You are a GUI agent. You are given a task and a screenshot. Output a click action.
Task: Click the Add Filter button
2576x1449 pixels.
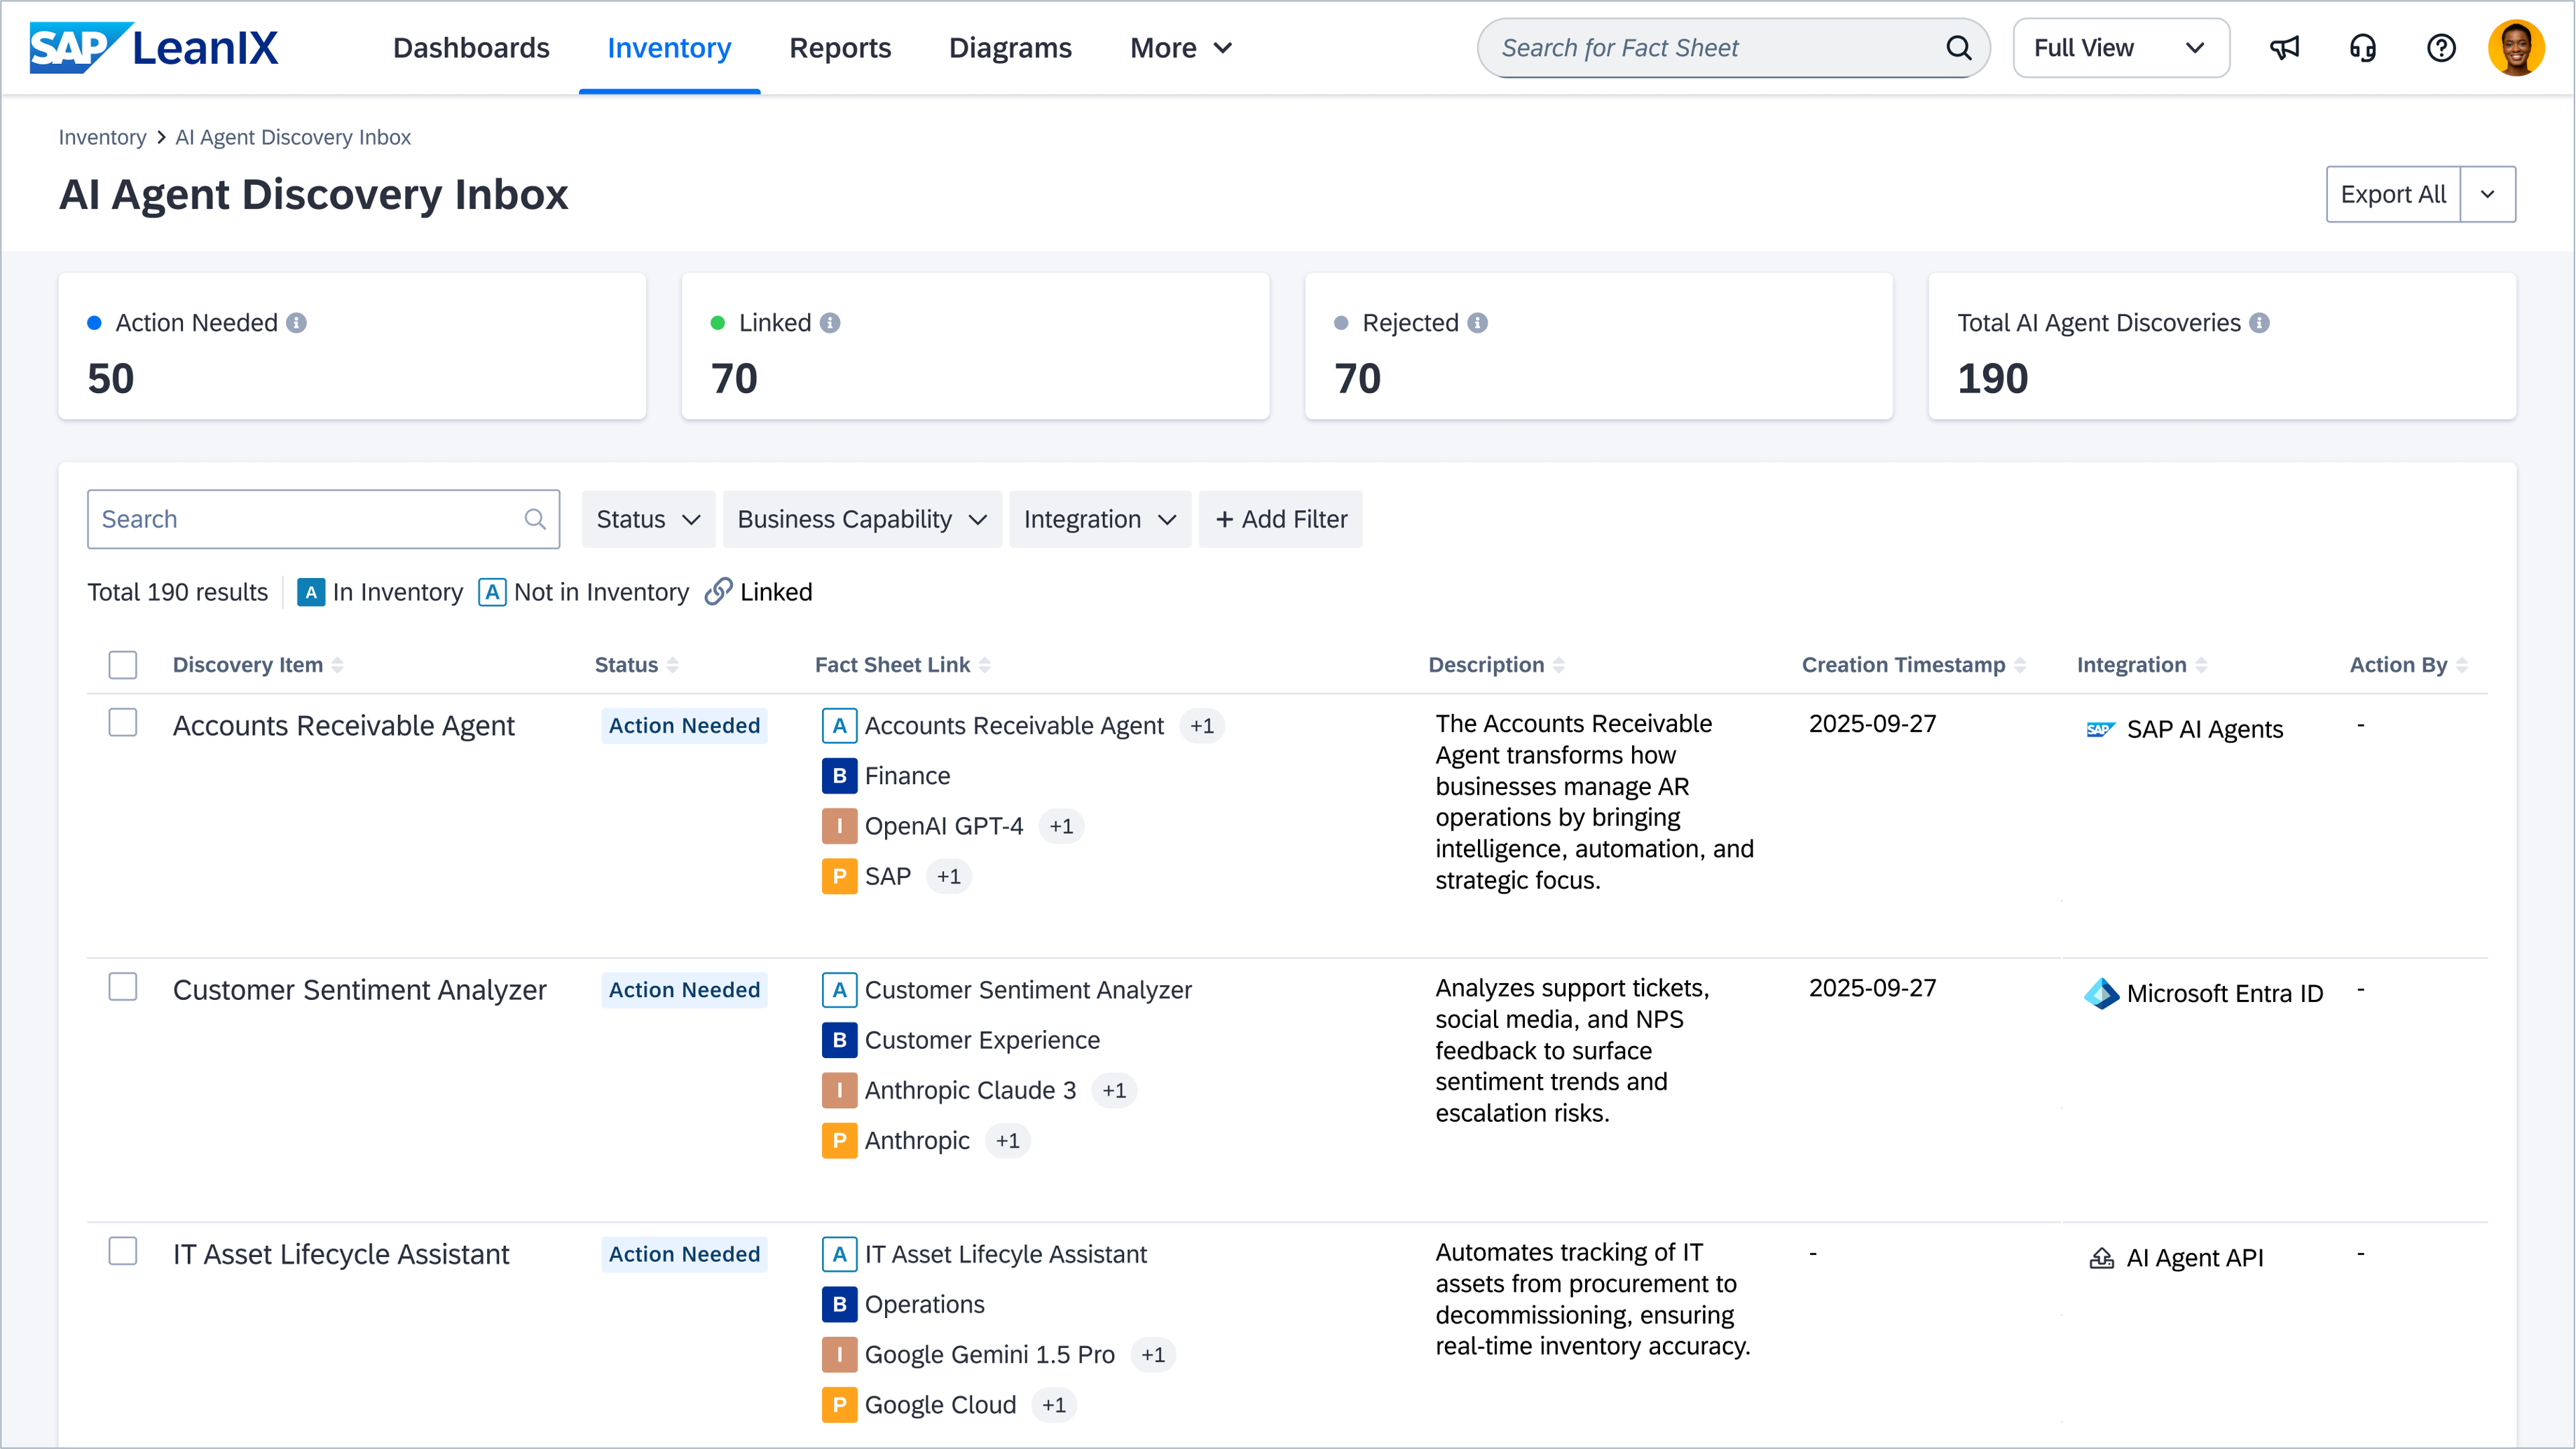click(x=1280, y=519)
